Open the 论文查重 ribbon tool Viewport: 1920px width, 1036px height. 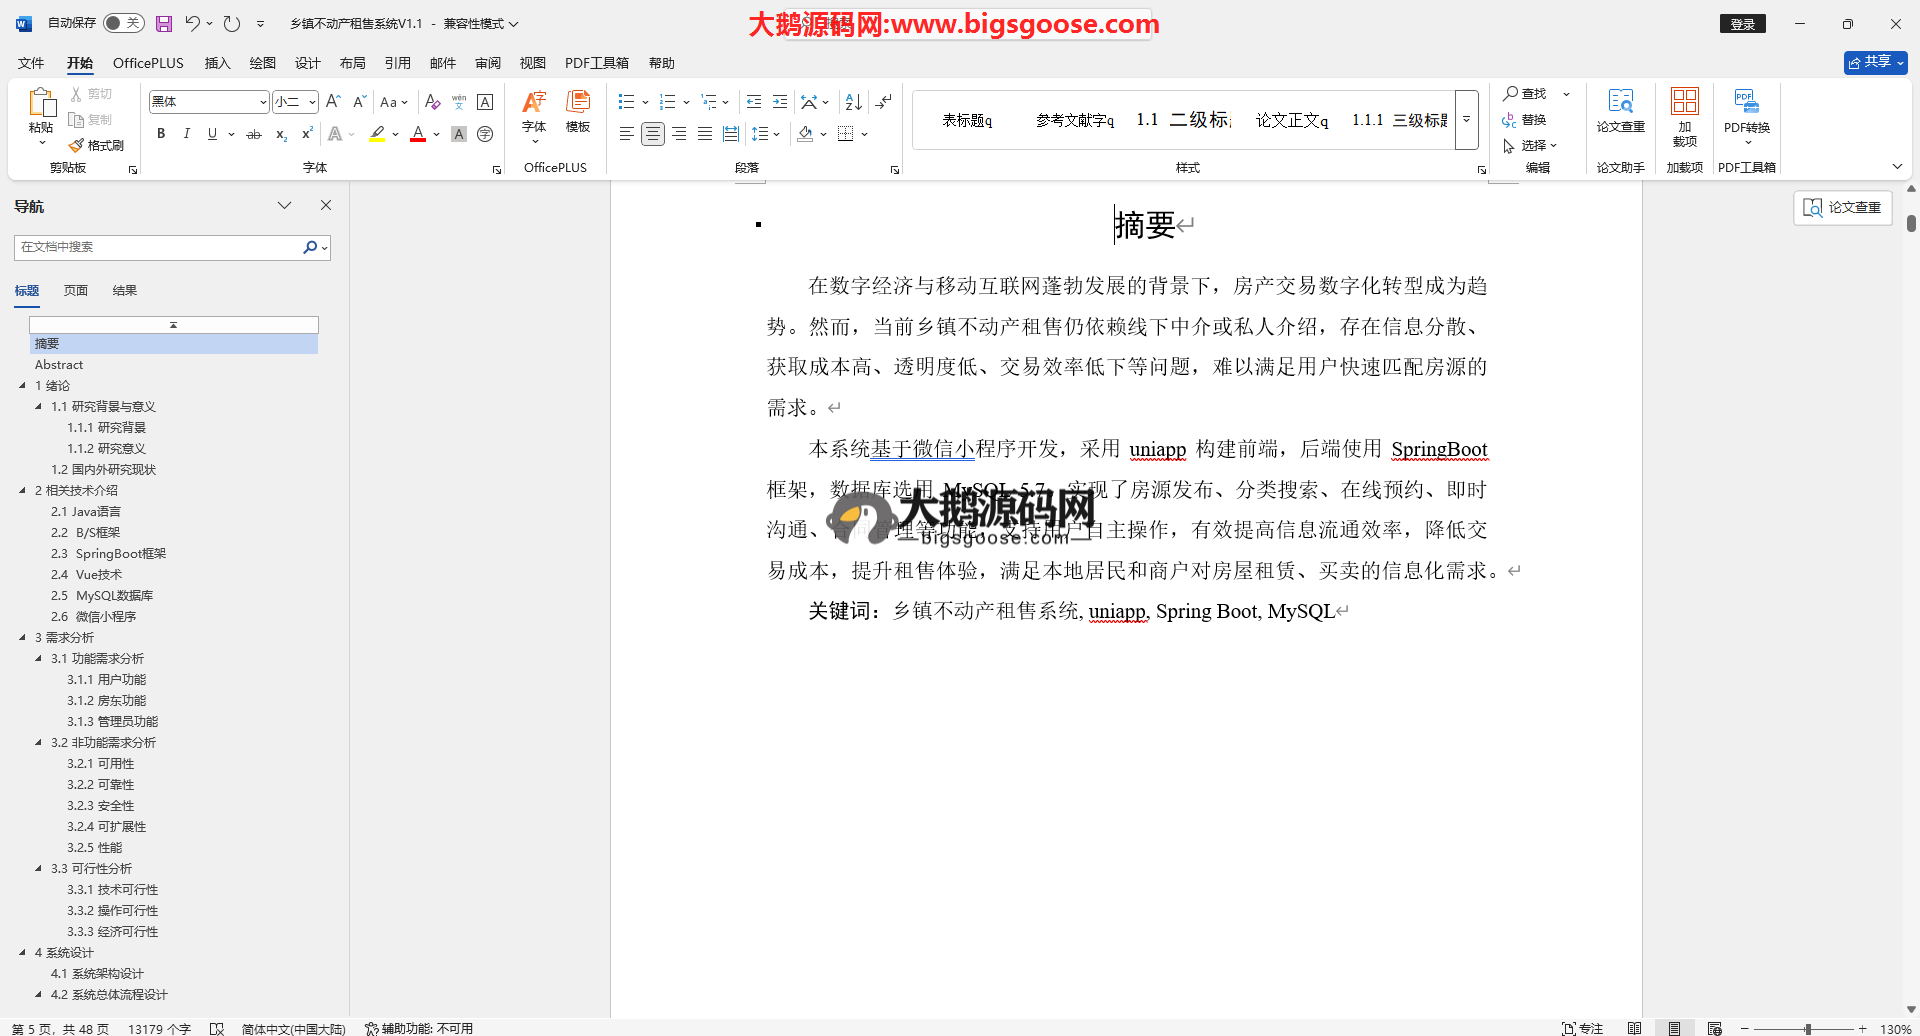1620,110
